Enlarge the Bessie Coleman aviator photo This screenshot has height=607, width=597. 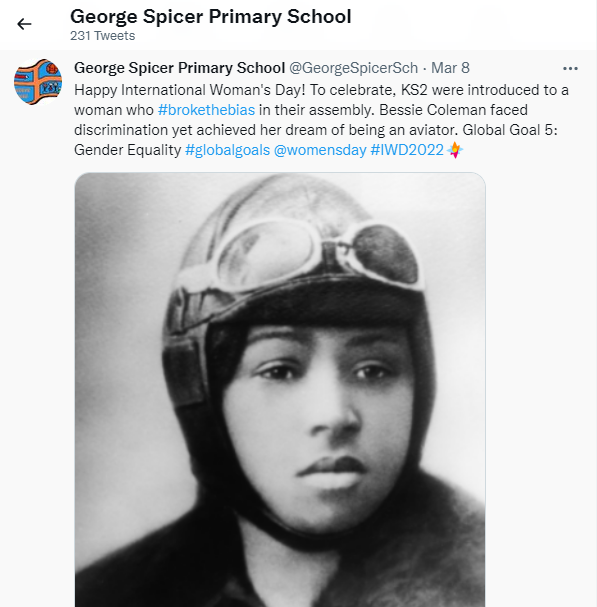pyautogui.click(x=280, y=389)
